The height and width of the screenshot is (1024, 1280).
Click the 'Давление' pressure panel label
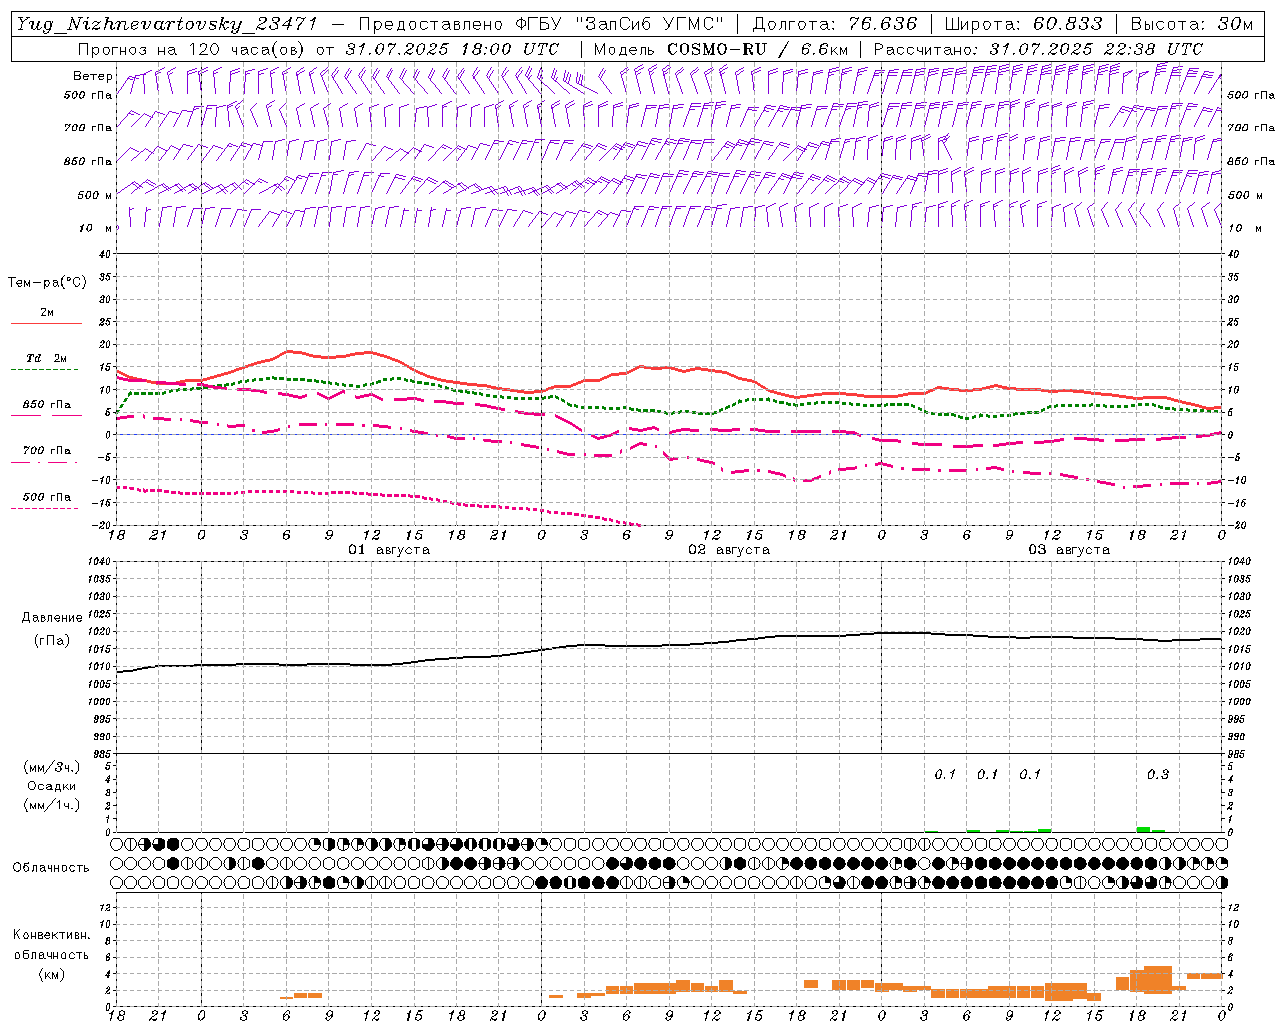click(52, 618)
